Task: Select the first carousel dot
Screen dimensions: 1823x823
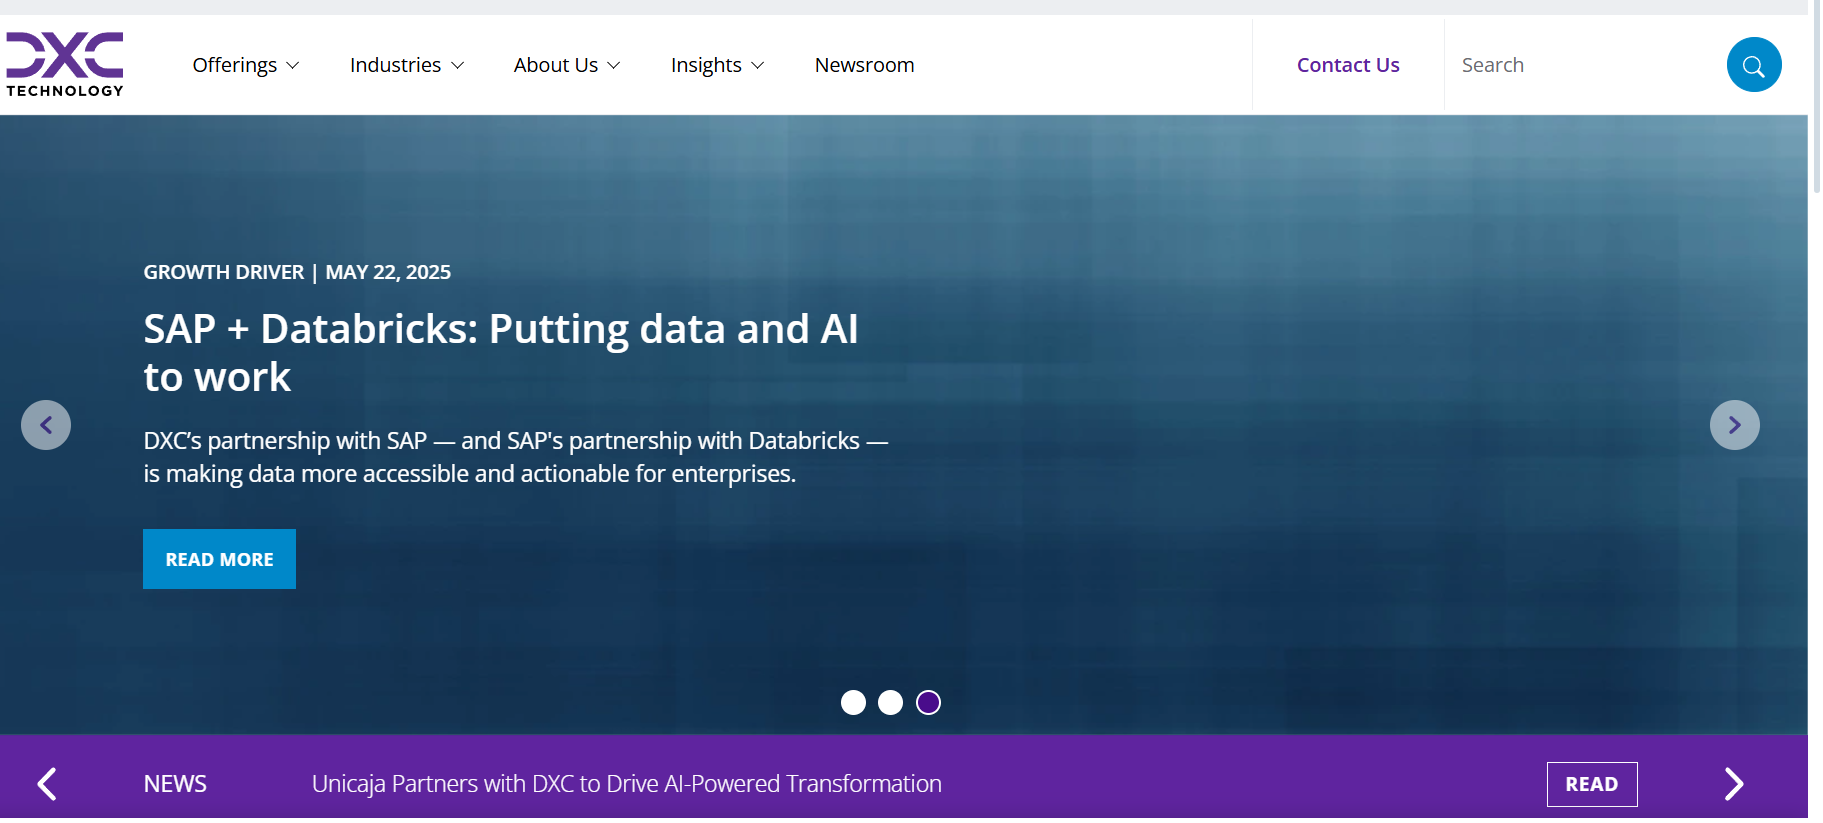Action: click(853, 703)
